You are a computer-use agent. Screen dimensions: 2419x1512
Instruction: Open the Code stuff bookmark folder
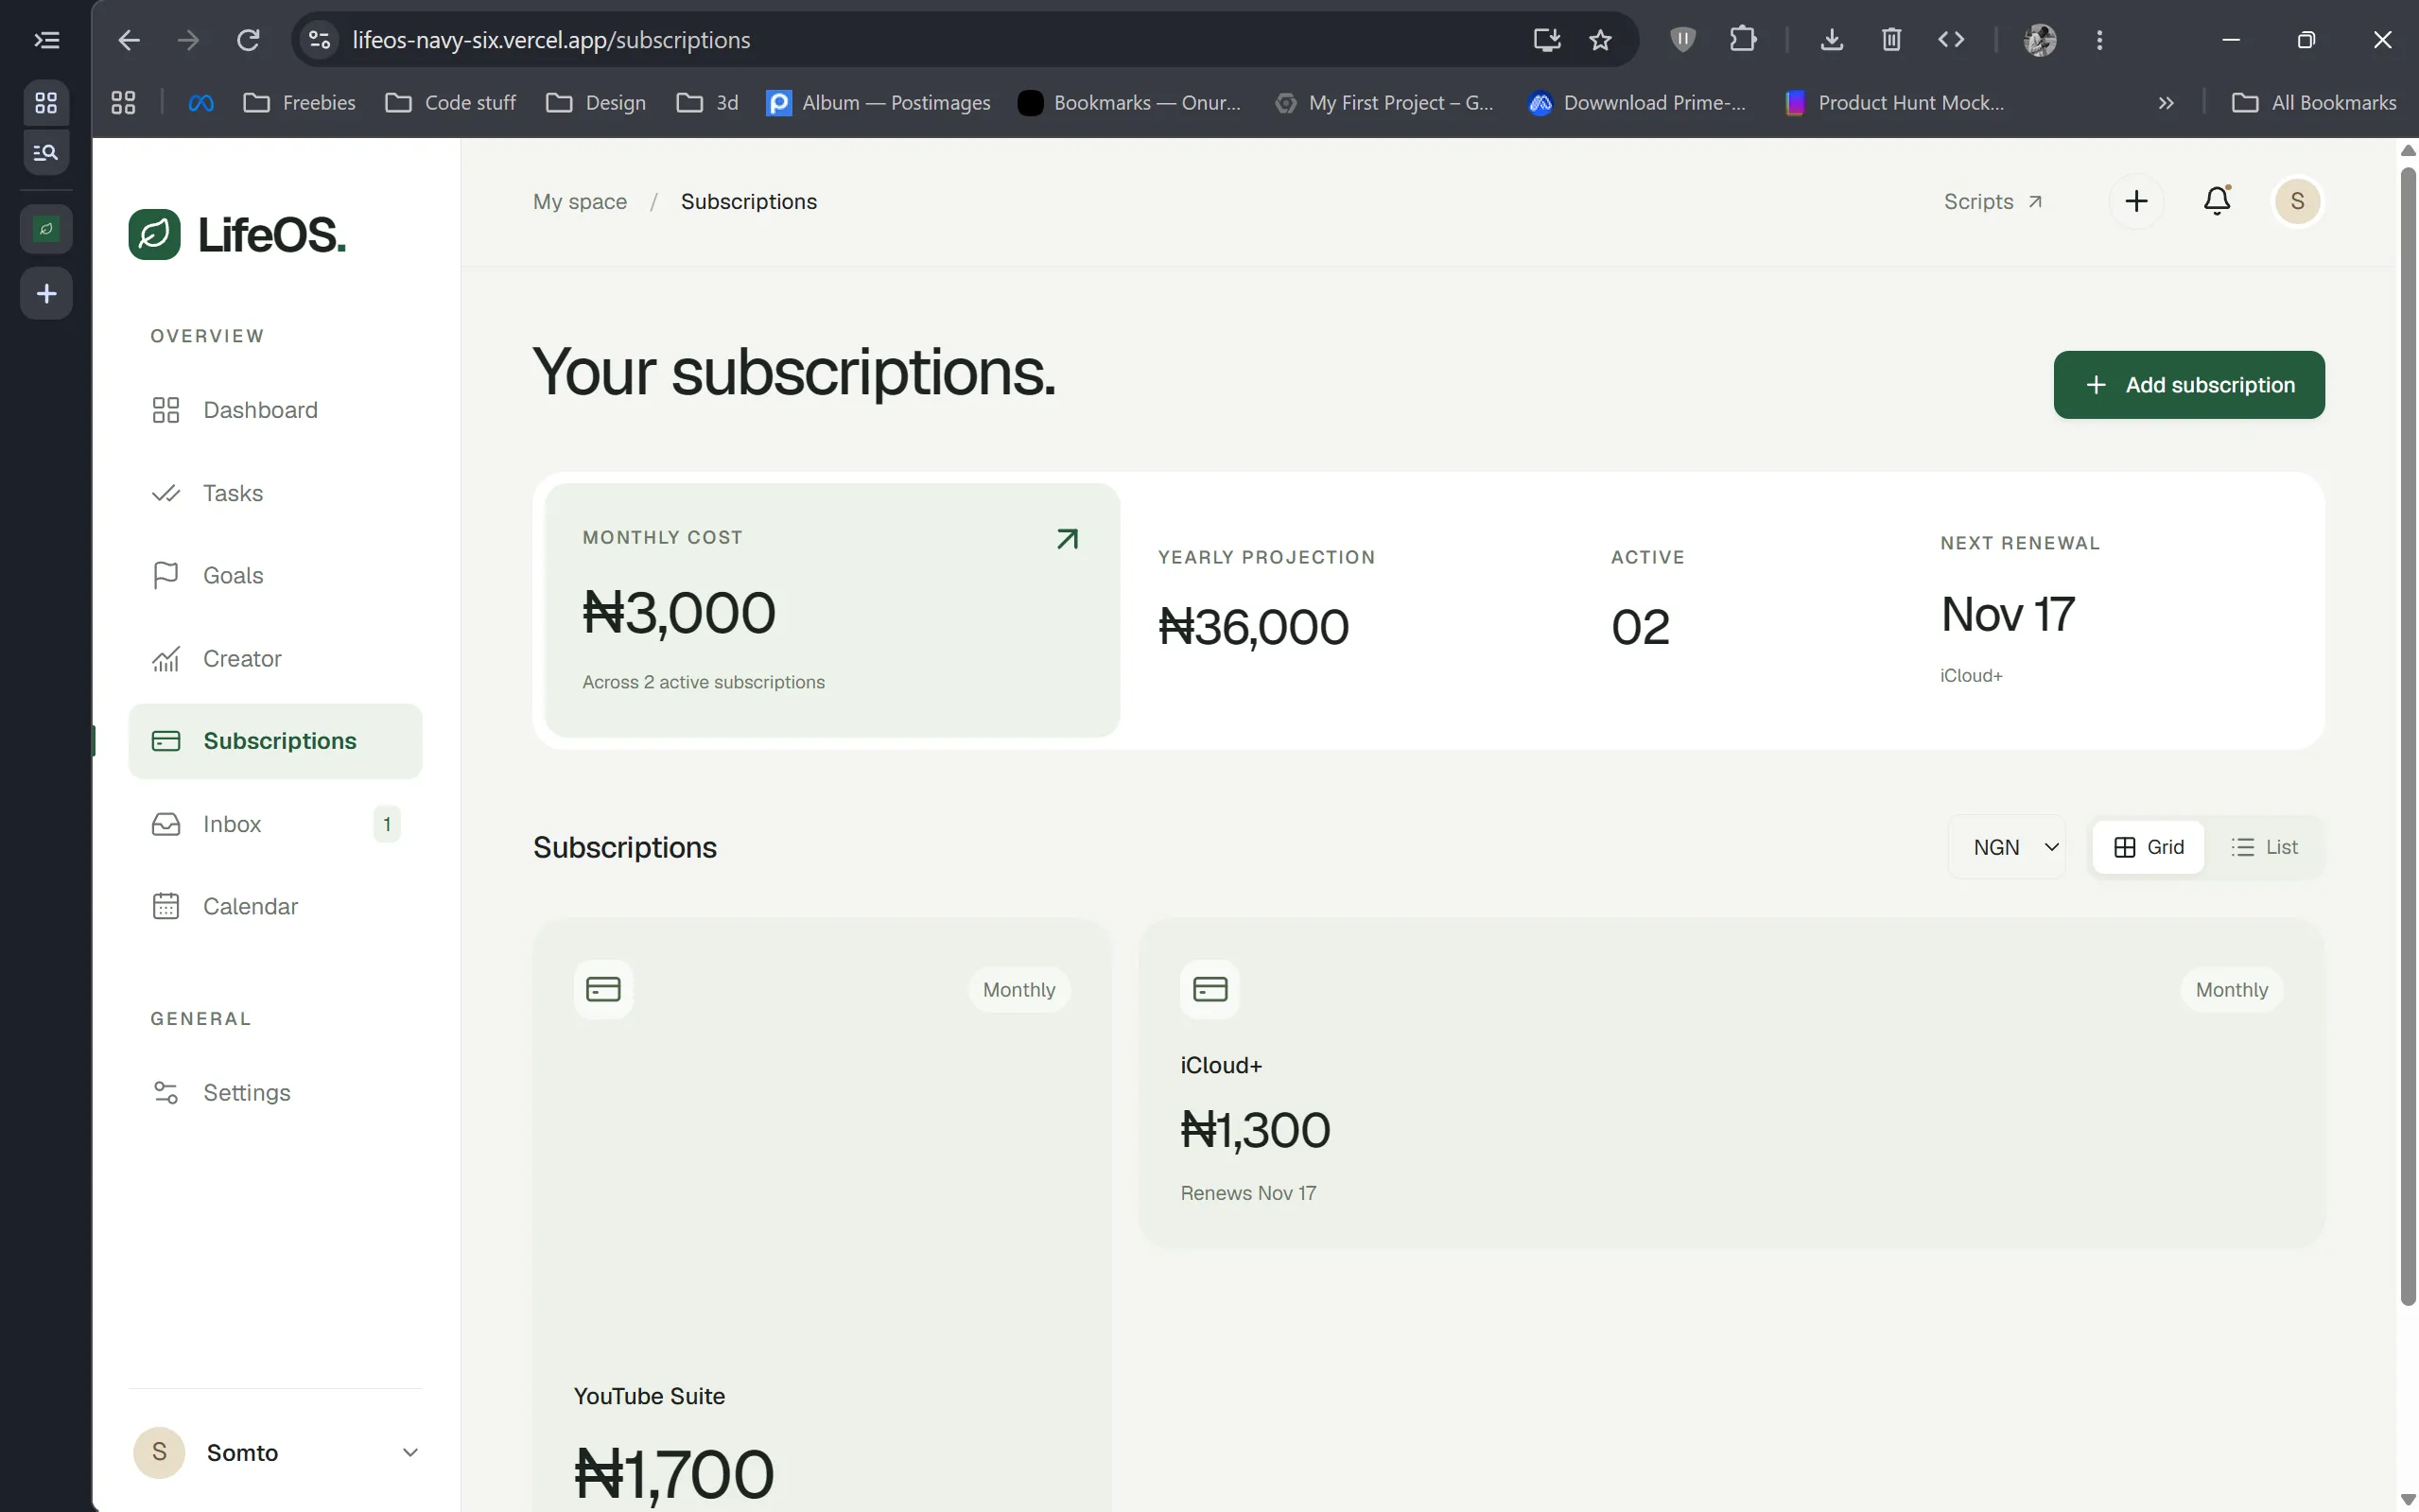451,103
